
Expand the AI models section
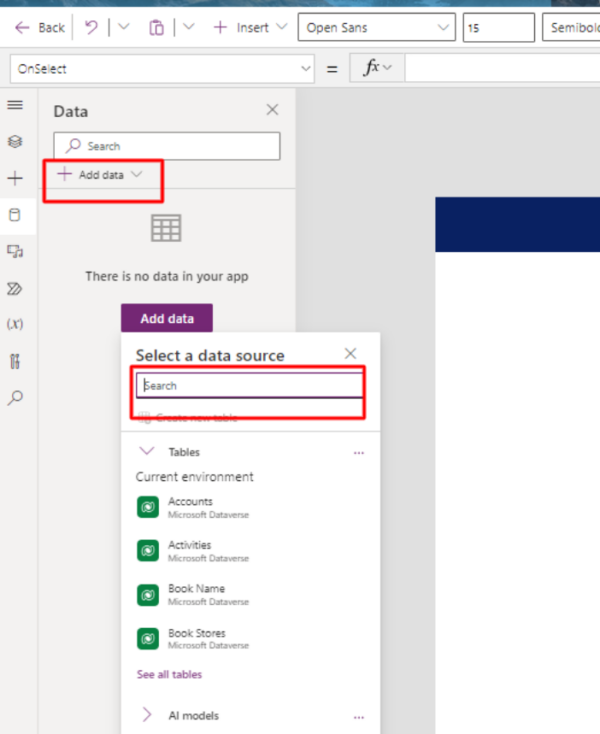pos(147,715)
